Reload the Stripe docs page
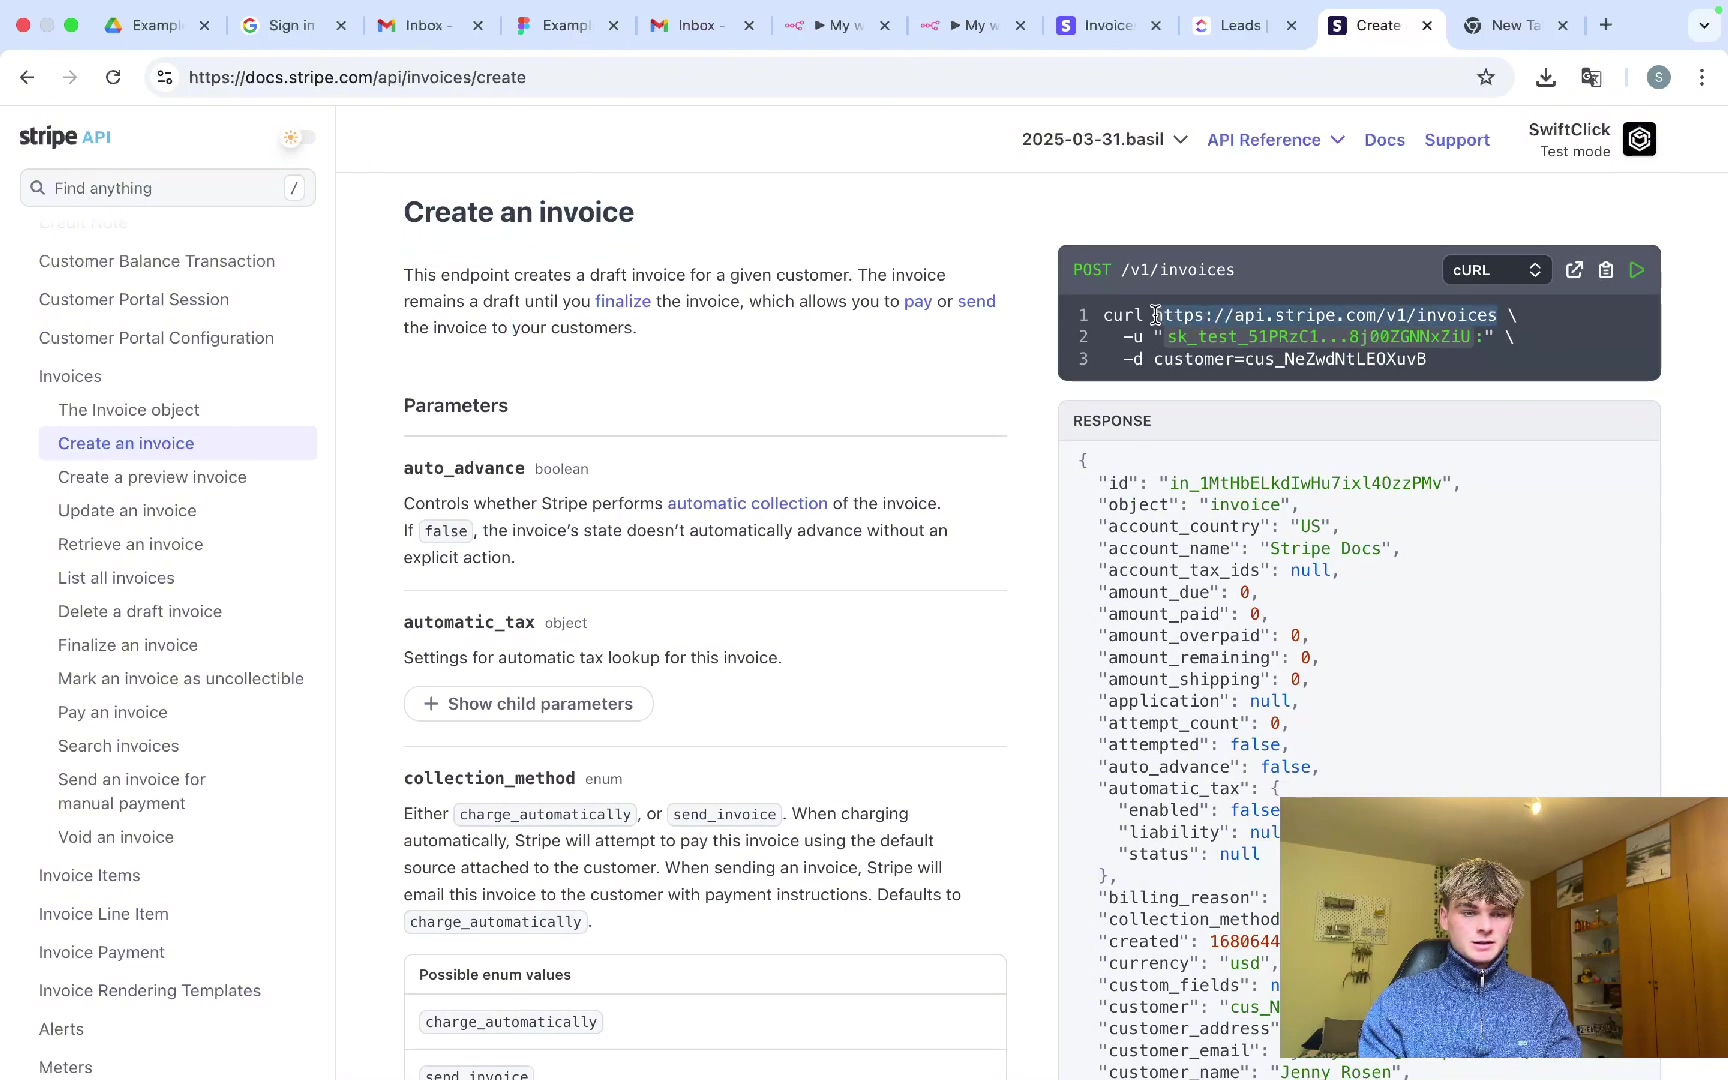 (x=113, y=77)
